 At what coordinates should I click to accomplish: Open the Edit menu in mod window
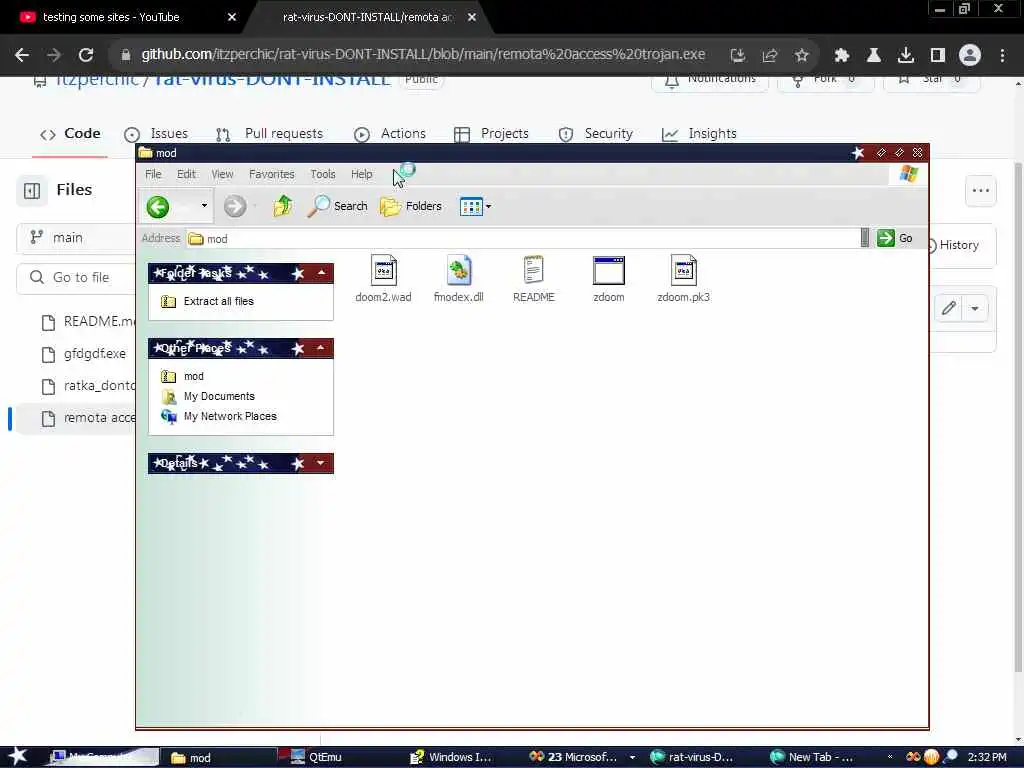pos(186,174)
